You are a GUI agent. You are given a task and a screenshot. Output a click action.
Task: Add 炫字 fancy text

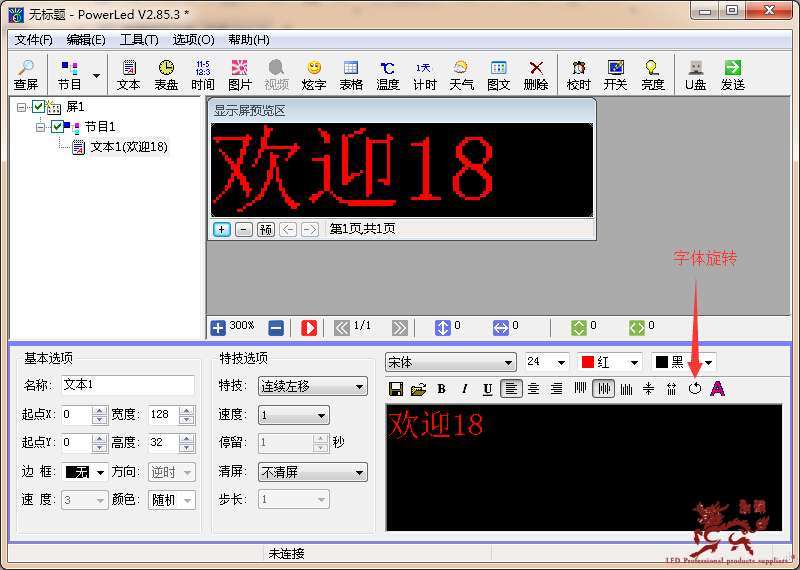tap(314, 75)
